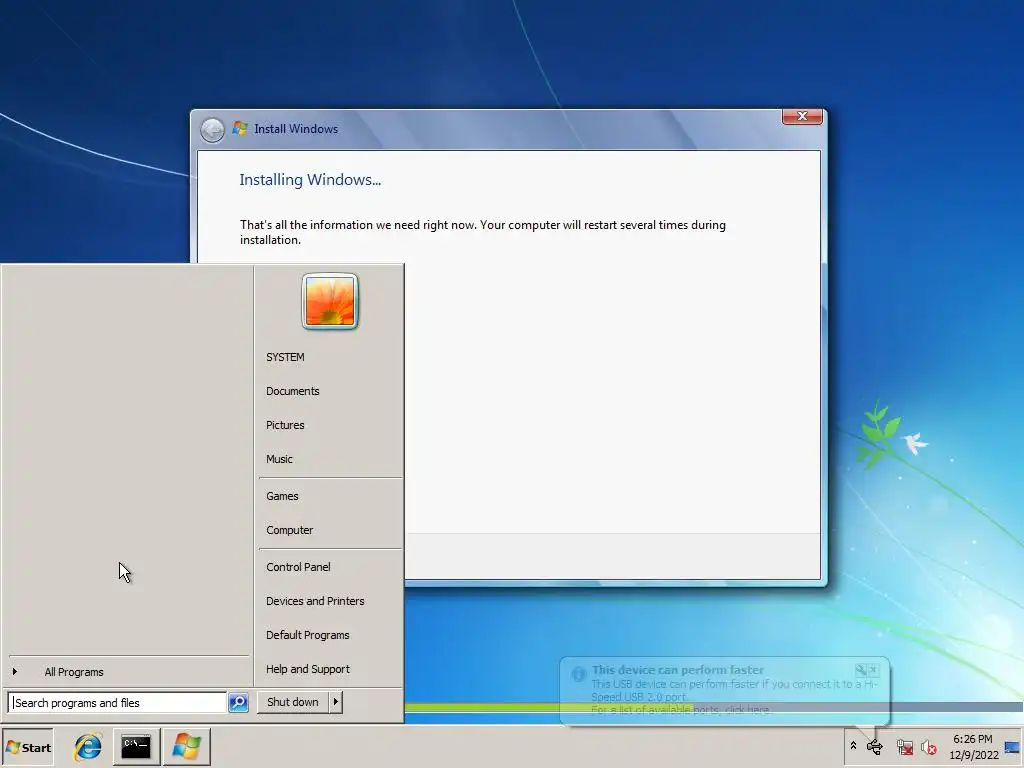
Task: Open Default Programs entry
Action: [x=308, y=635]
